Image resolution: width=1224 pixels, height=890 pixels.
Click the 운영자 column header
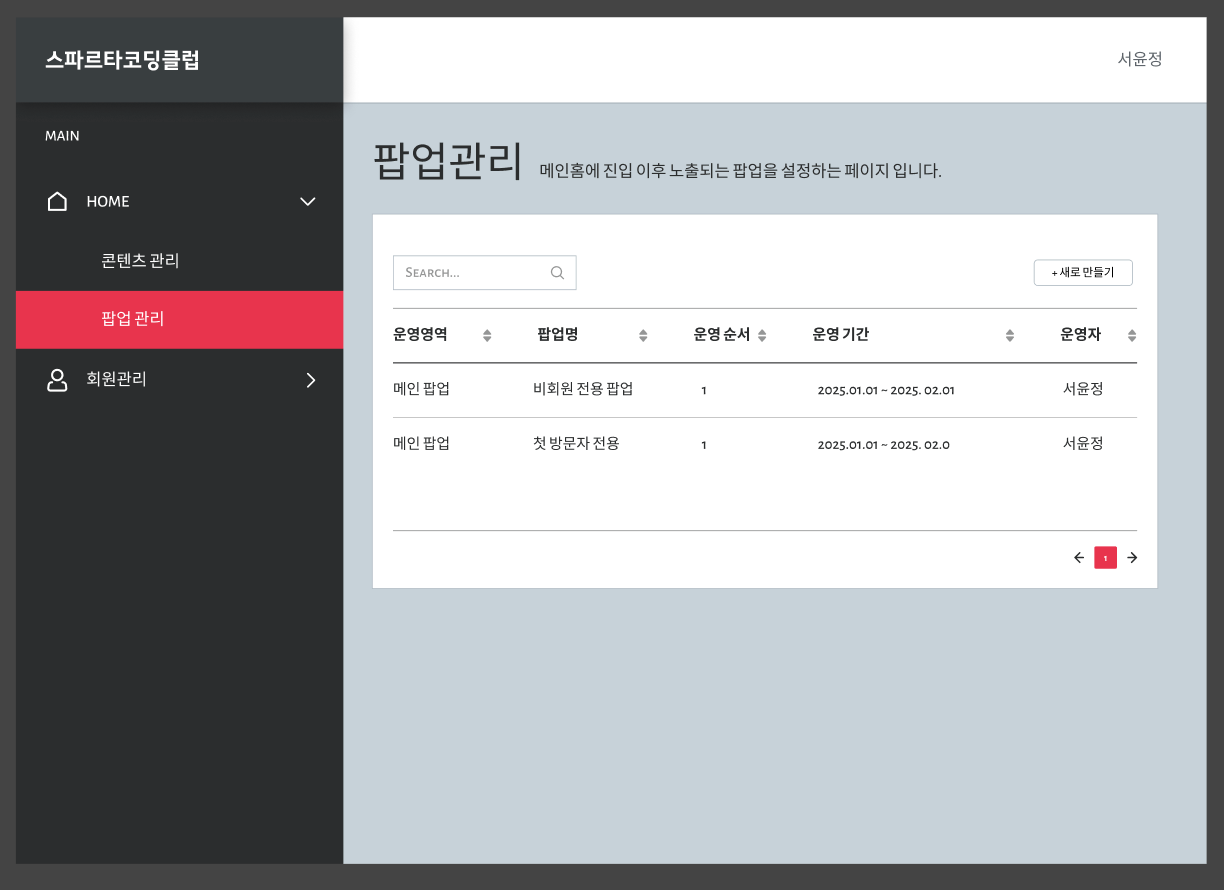pos(1081,335)
